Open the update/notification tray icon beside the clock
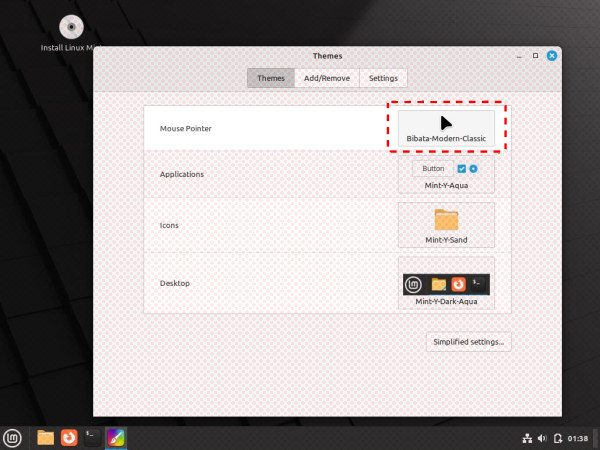 558,439
